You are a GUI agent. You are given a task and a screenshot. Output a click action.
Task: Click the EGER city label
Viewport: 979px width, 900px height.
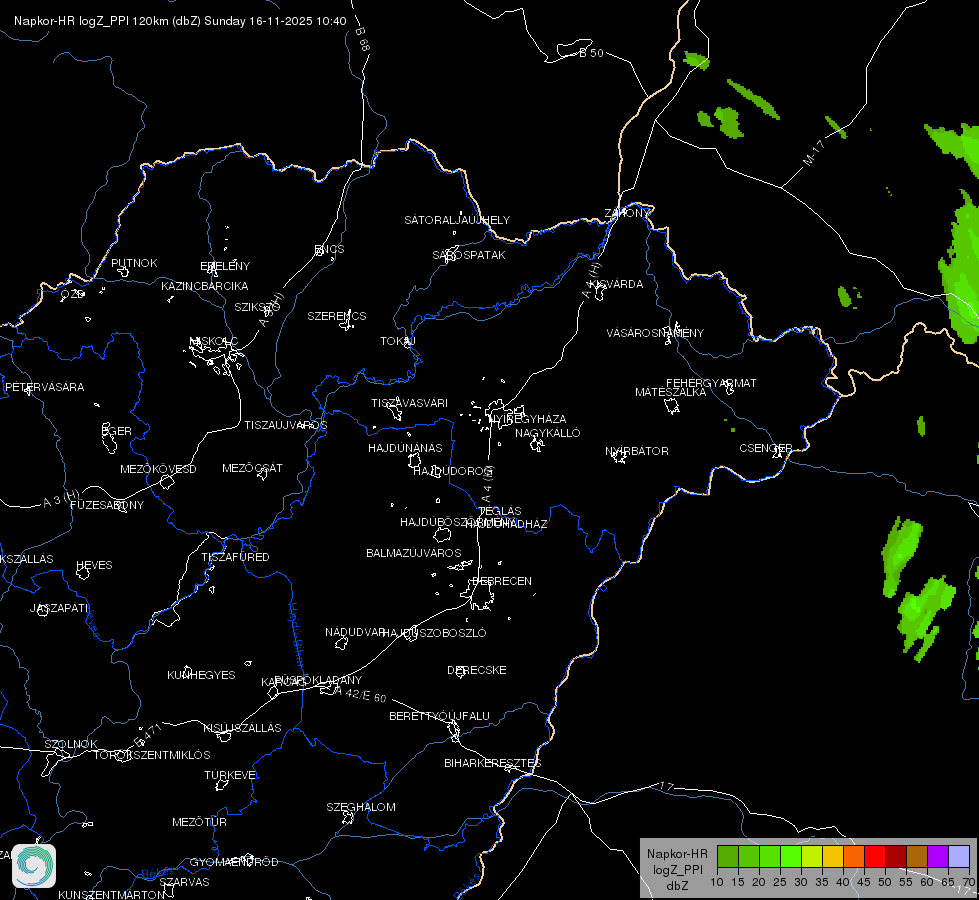tap(117, 431)
